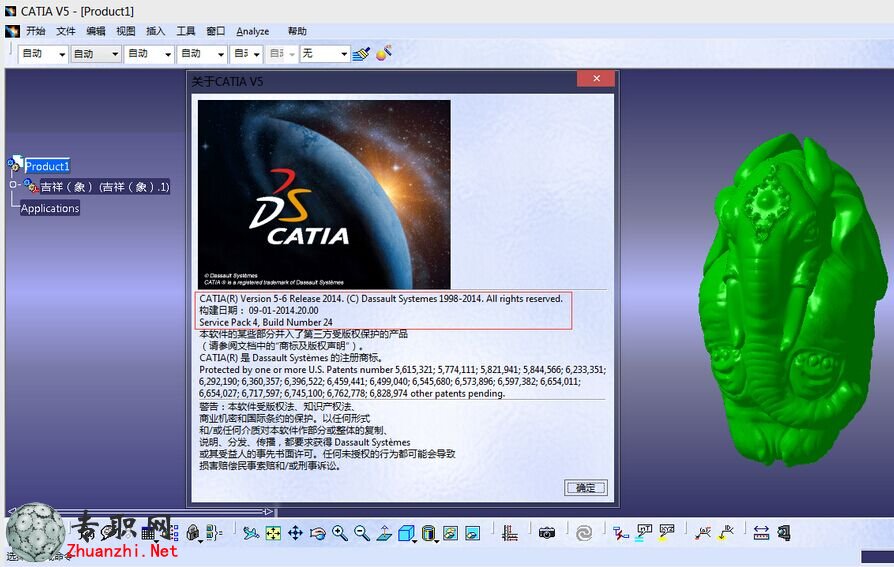The image size is (894, 567).
Task: Open the 窗口 menu
Action: pos(215,31)
